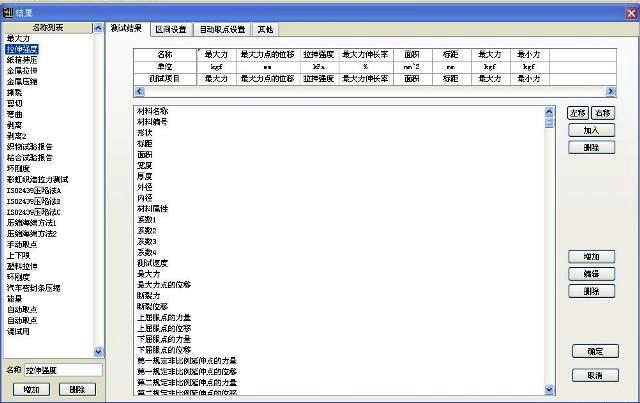Image resolution: width=640 pixels, height=403 pixels.
Task: Close the 结果 dialog window
Action: 627,7
